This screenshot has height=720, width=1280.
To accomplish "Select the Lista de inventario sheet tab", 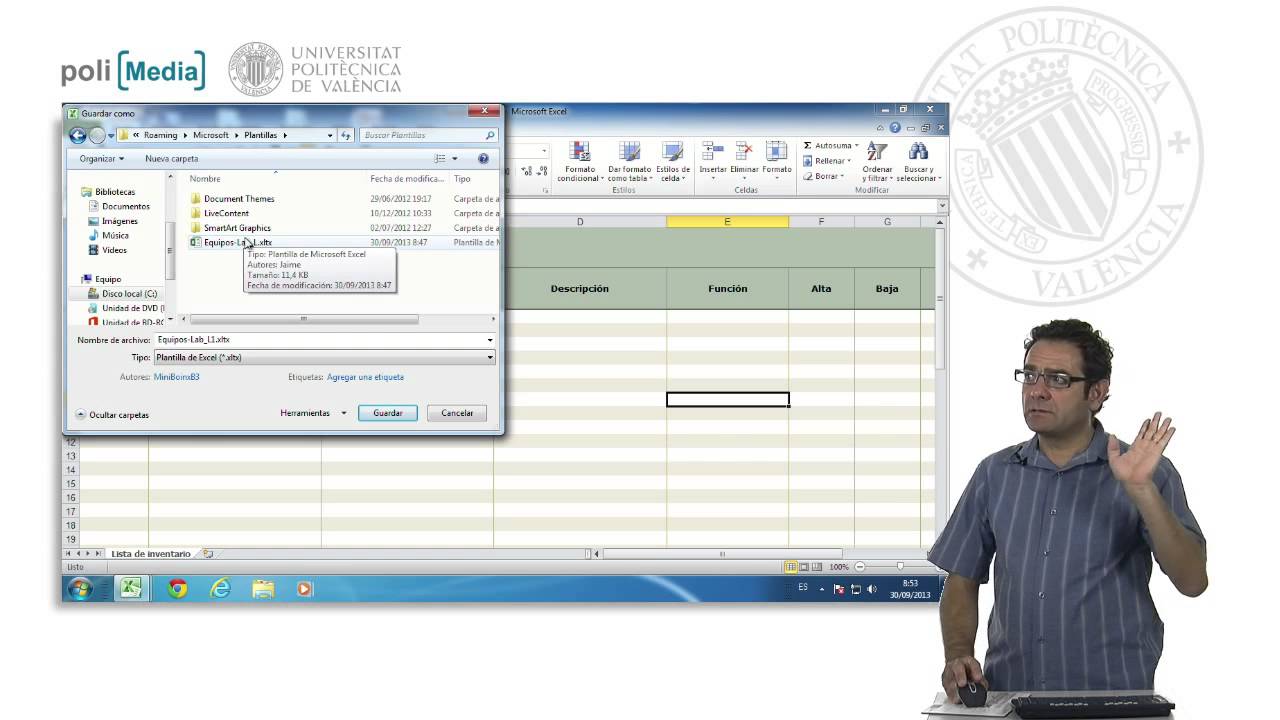I will (x=150, y=554).
